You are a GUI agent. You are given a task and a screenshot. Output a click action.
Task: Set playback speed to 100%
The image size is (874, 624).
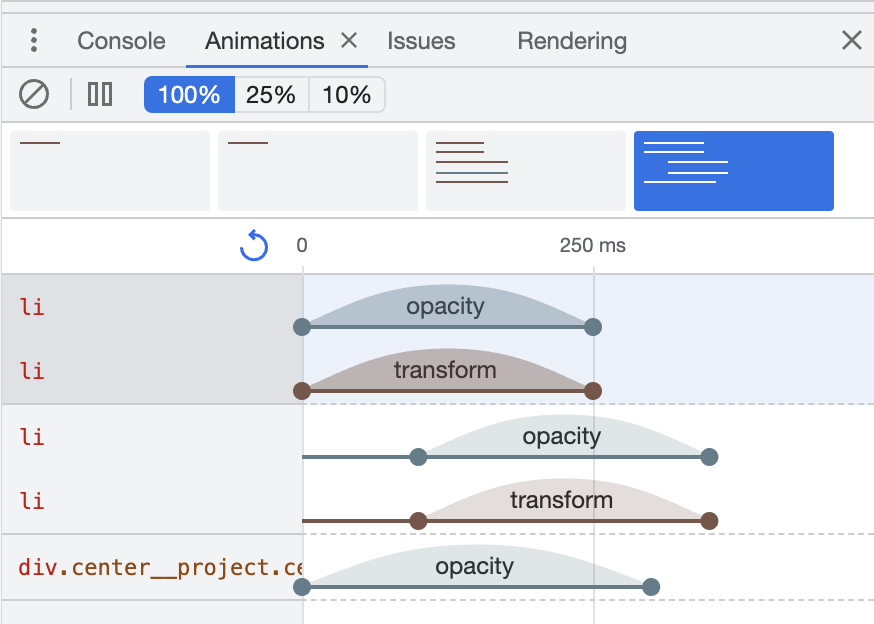(190, 94)
